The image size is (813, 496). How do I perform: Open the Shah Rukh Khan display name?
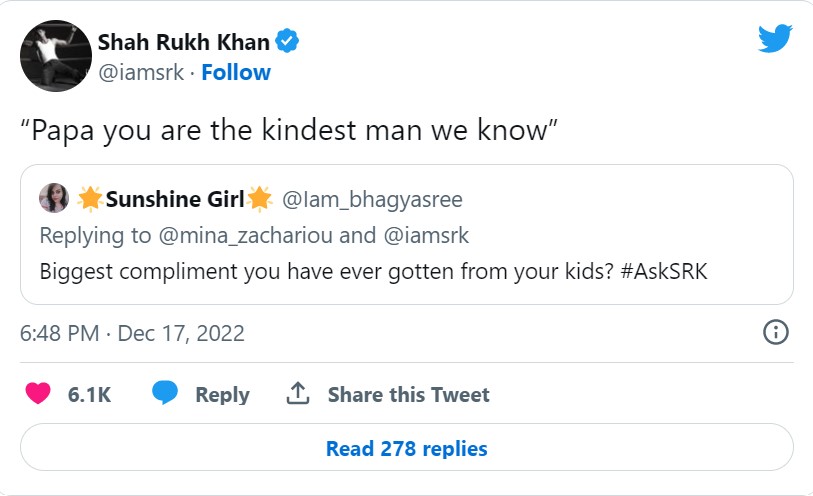(184, 42)
